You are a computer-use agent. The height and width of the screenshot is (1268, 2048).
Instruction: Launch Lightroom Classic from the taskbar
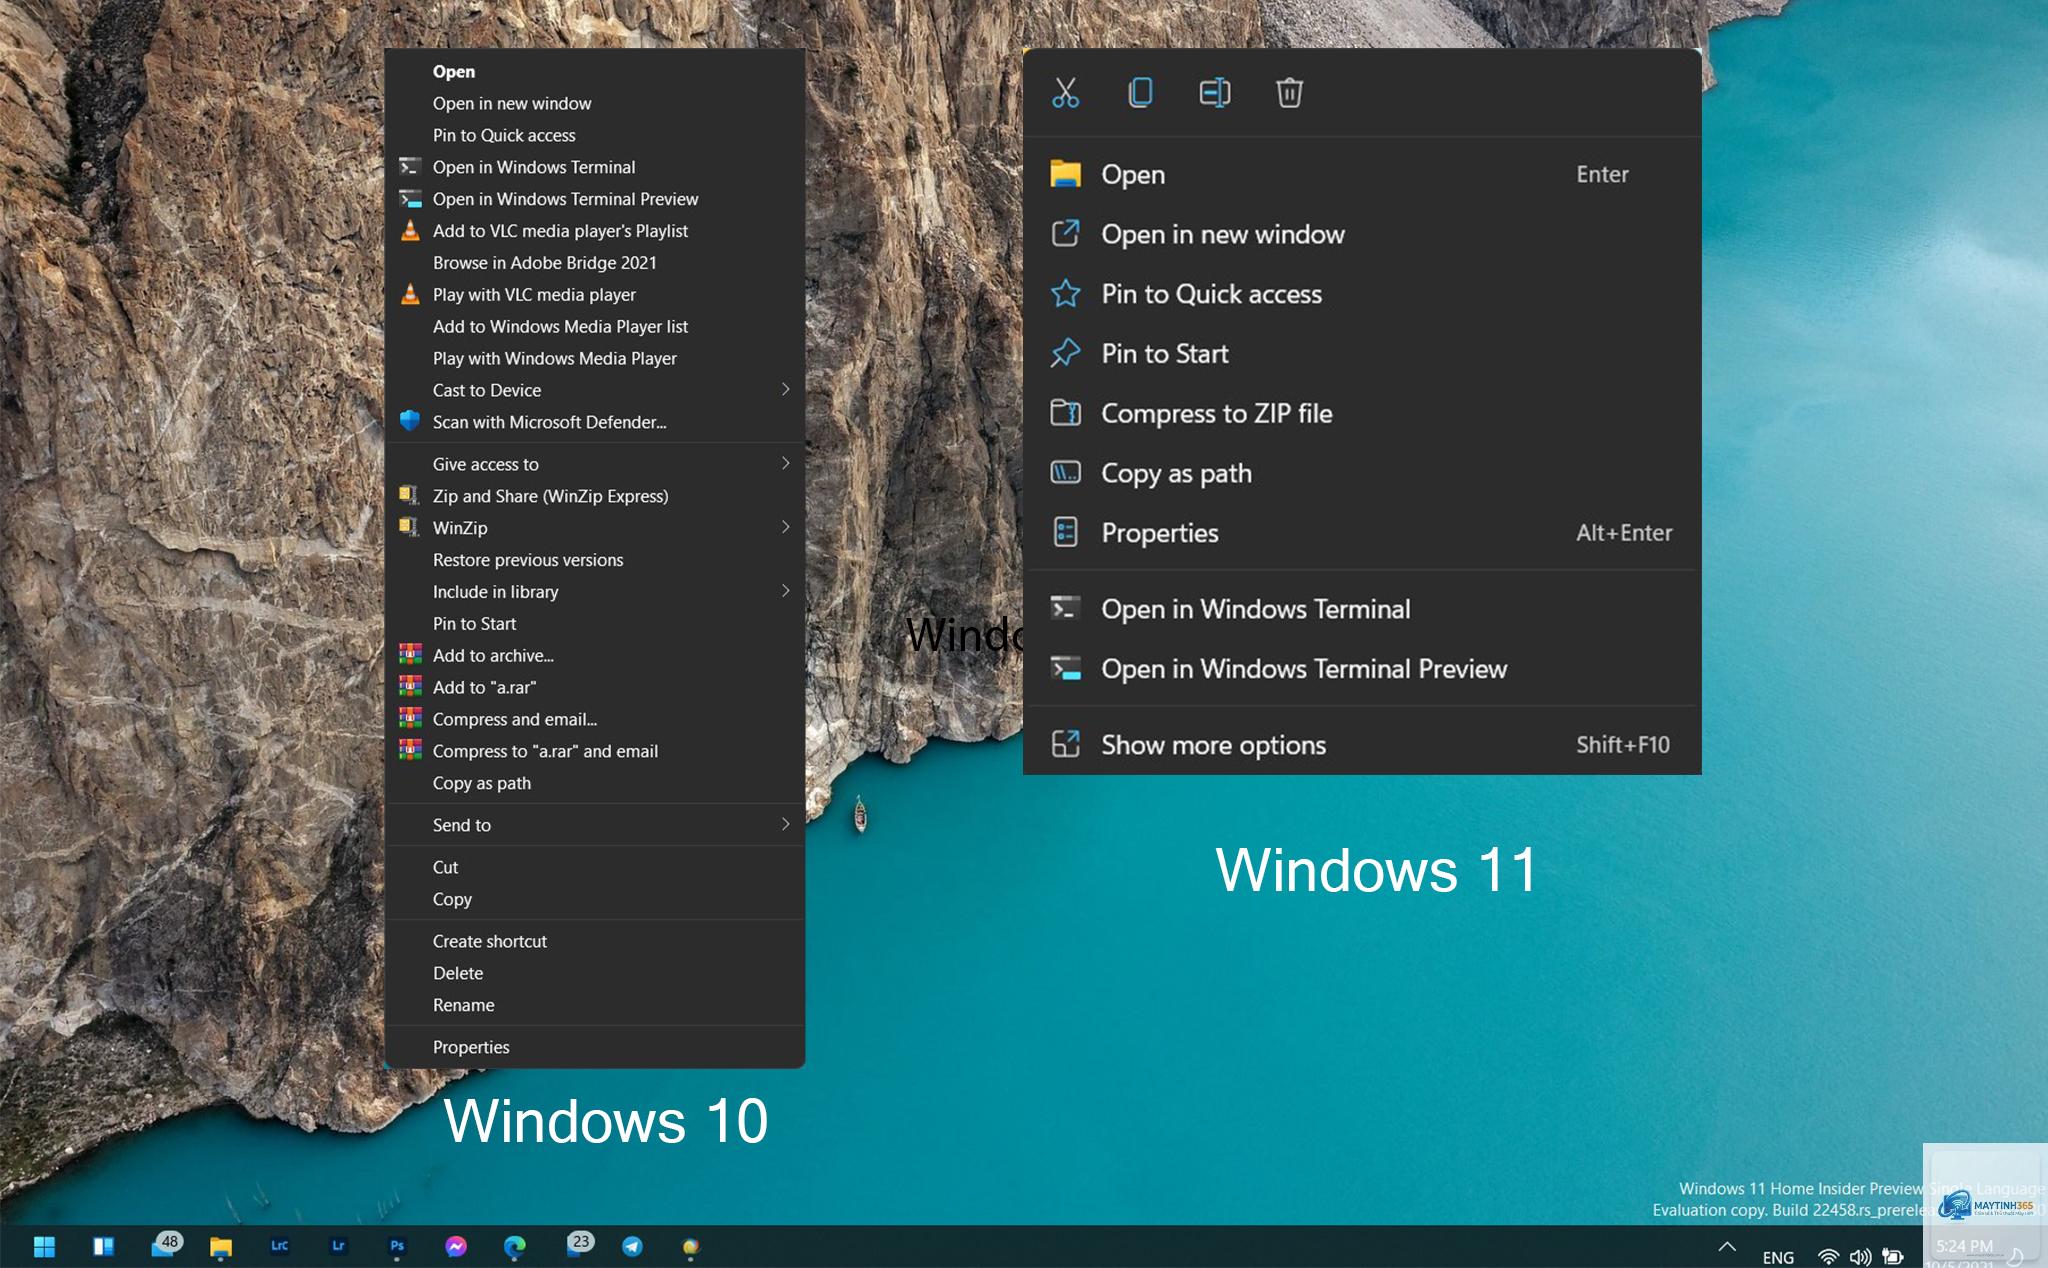pyautogui.click(x=279, y=1246)
